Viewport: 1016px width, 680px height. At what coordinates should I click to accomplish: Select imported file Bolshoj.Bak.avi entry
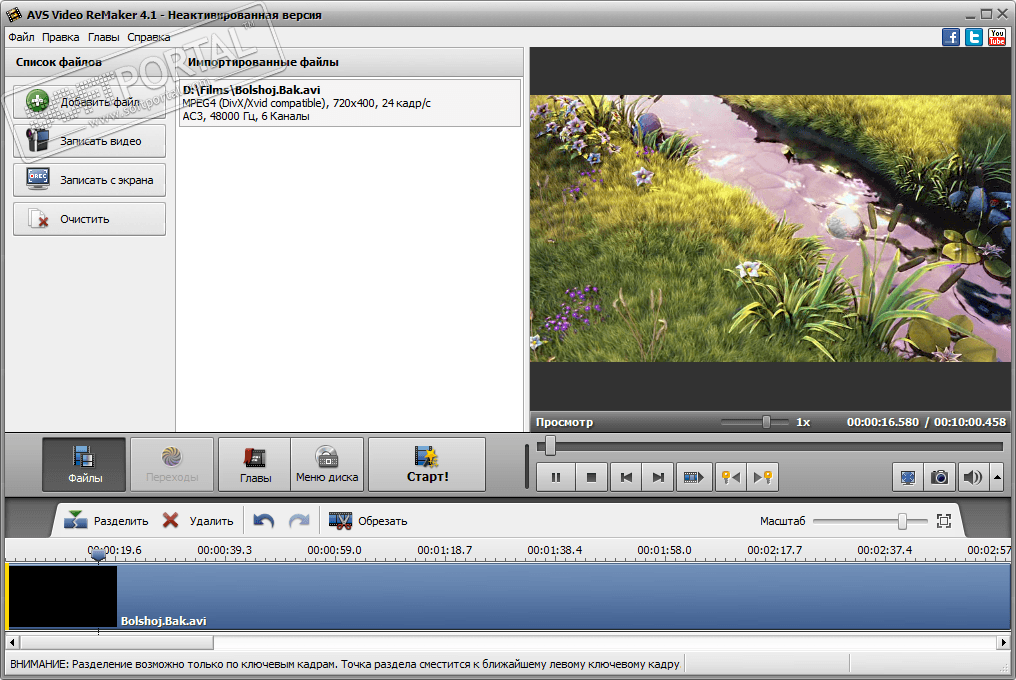[x=350, y=103]
